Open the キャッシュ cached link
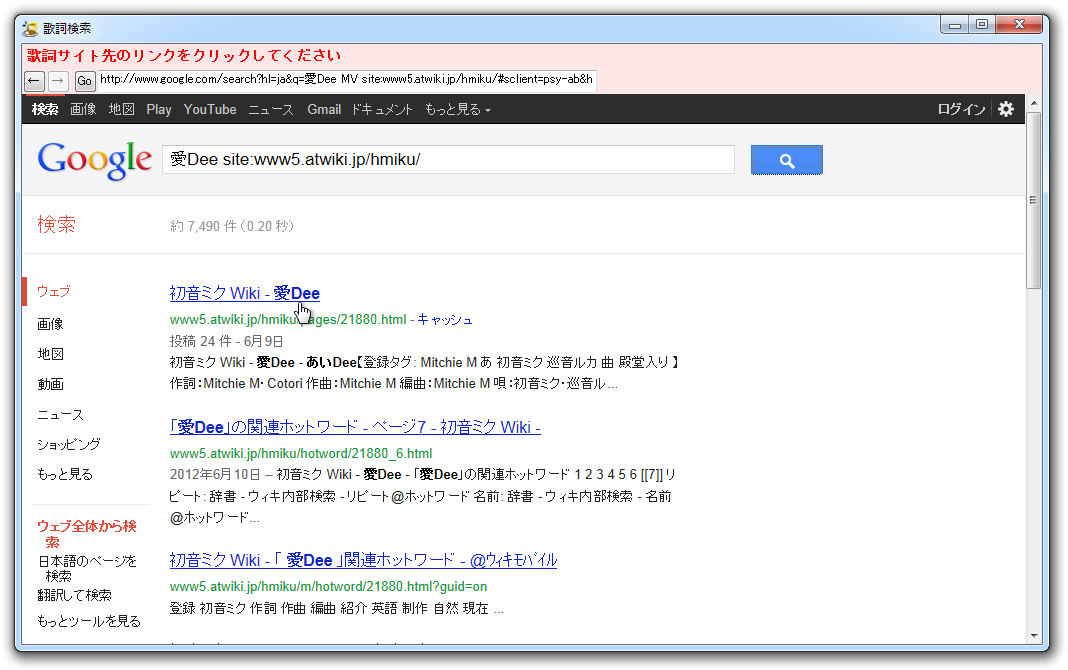The image size is (1068, 670). pyautogui.click(x=445, y=319)
